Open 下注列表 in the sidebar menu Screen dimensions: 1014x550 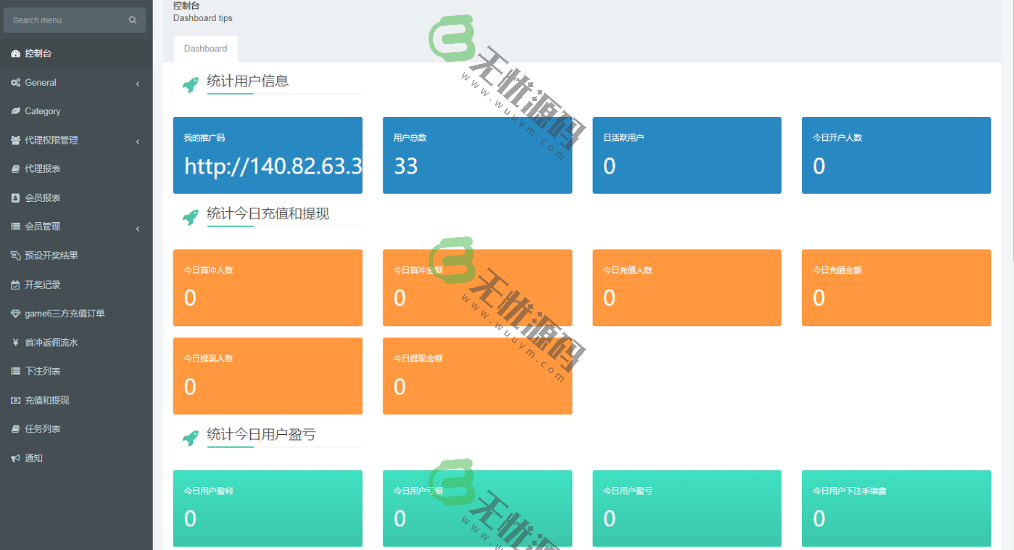click(x=42, y=371)
